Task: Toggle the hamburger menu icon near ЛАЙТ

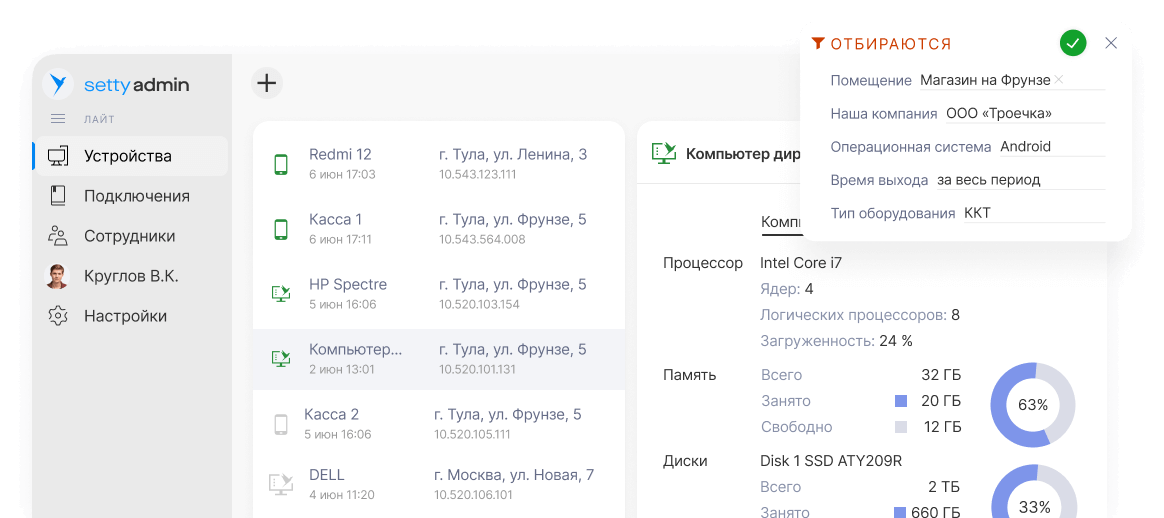Action: point(58,119)
